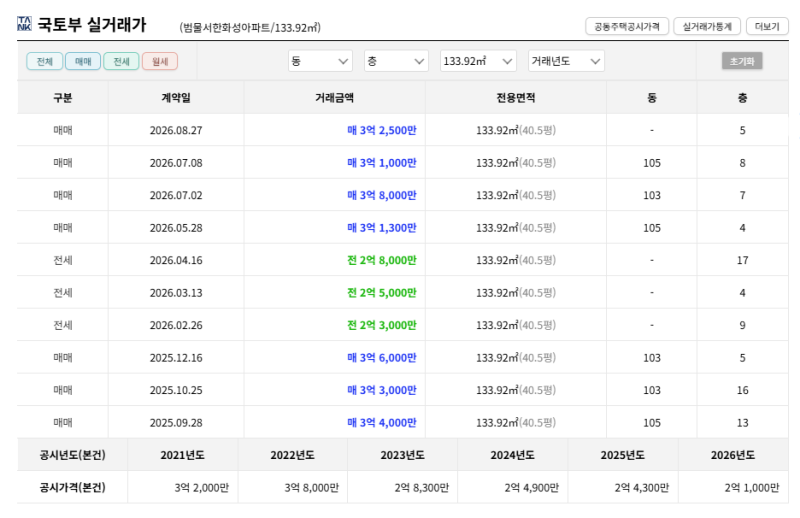Image resolution: width=800 pixels, height=518 pixels.
Task: Click price 전 2억 3,000만
Action: point(382,325)
